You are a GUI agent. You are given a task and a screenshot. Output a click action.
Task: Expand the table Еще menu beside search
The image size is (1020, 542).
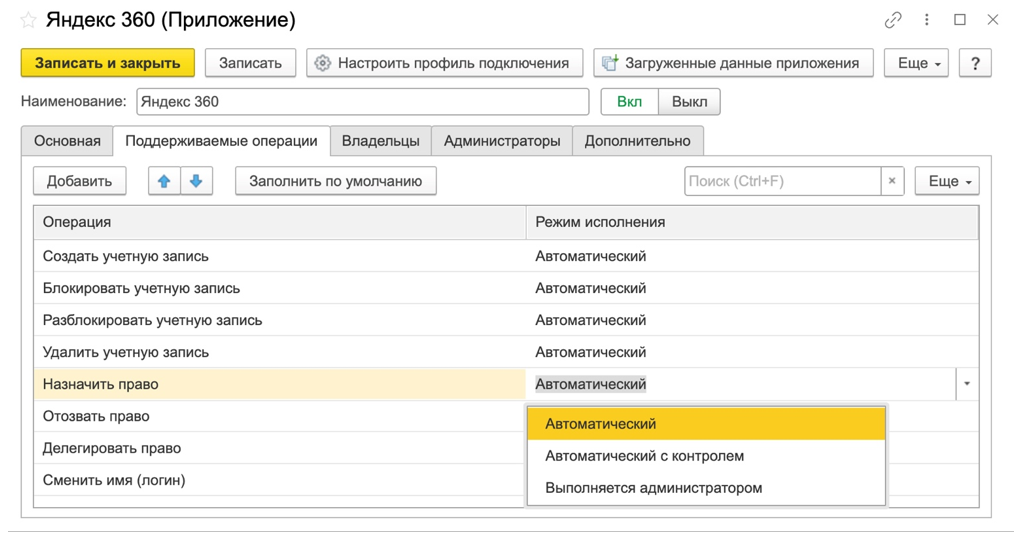(x=946, y=181)
